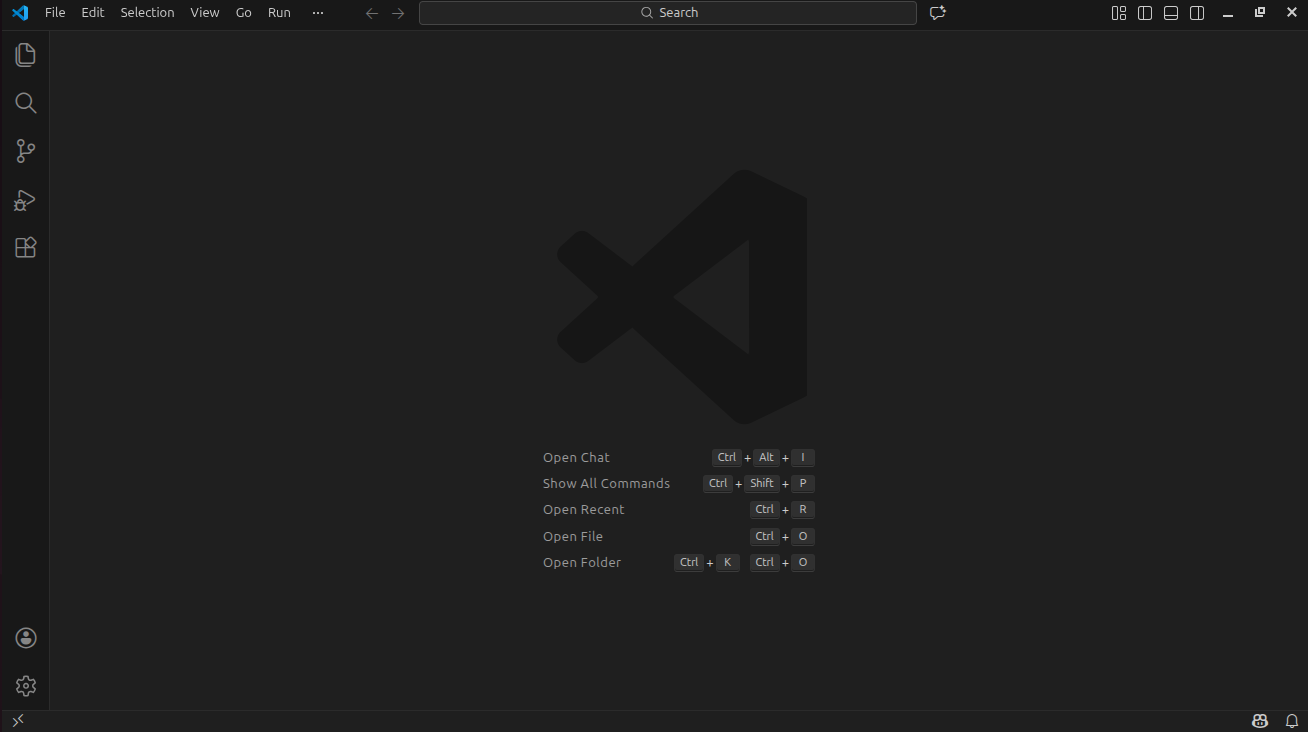Toggle the bottom Panel visibility
This screenshot has height=732, width=1308.
point(1171,13)
